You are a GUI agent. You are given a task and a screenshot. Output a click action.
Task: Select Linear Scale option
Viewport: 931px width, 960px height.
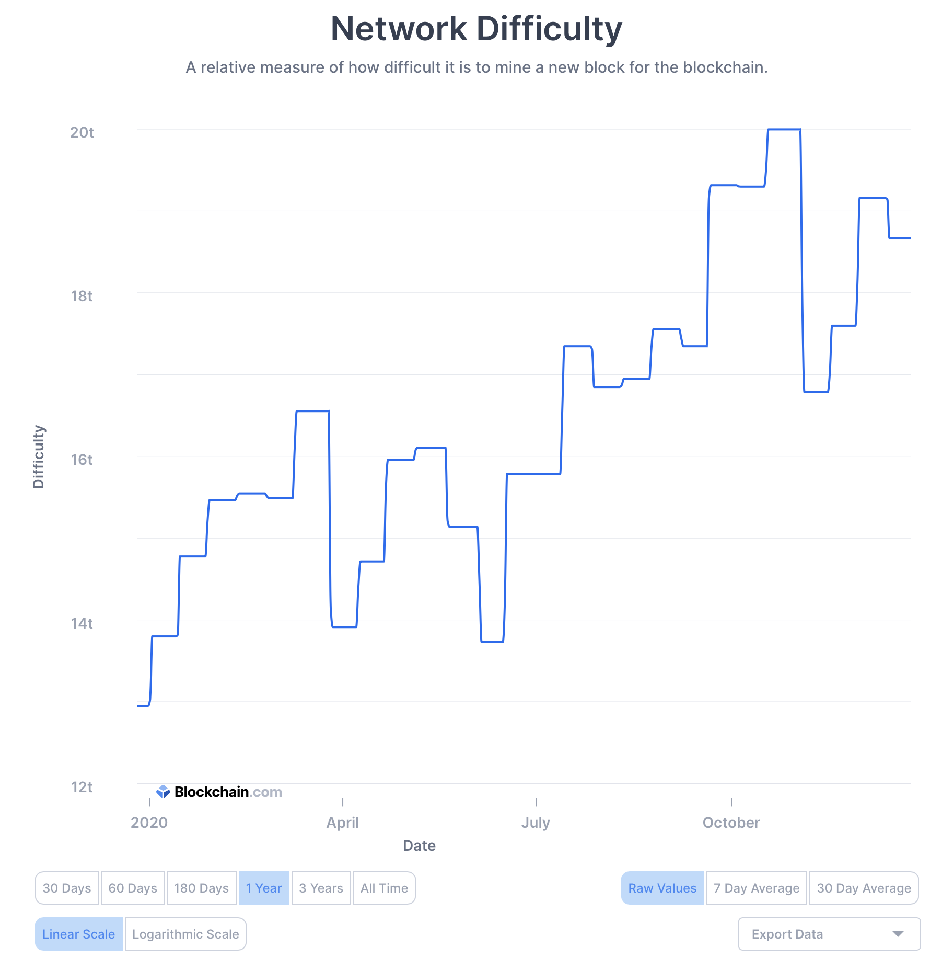click(78, 934)
